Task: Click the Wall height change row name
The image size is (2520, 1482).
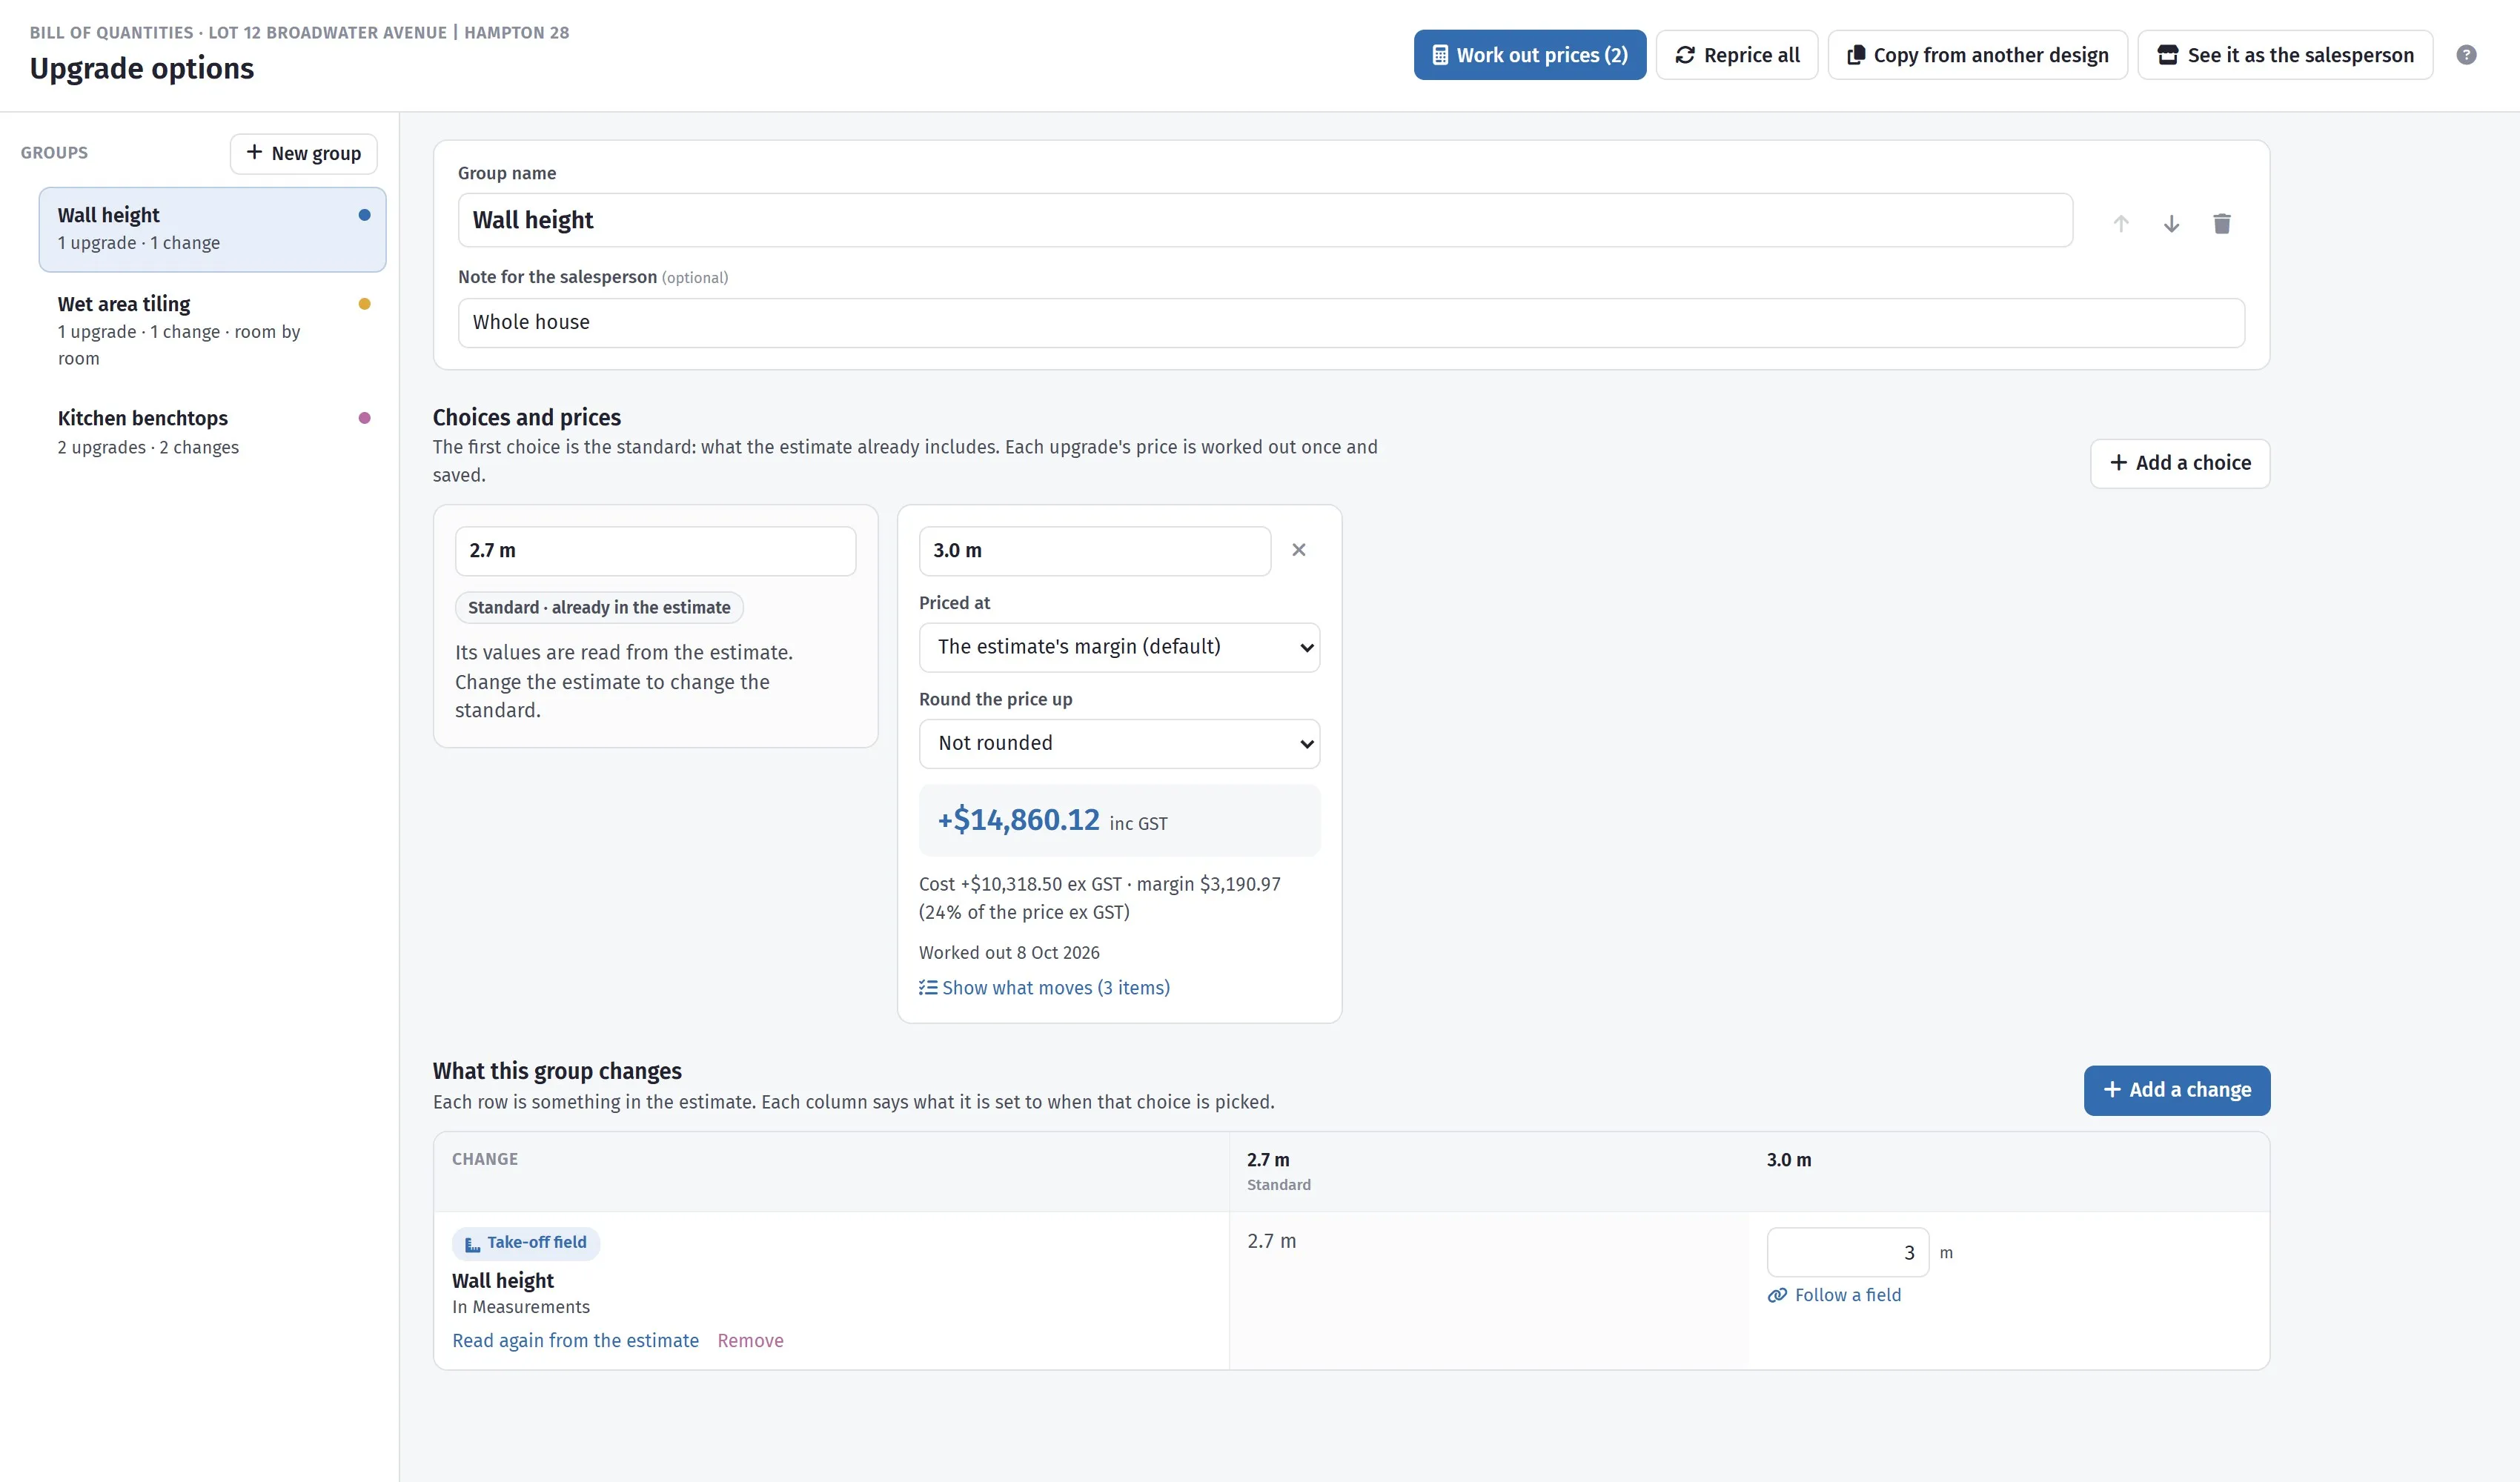Action: [x=502, y=1281]
